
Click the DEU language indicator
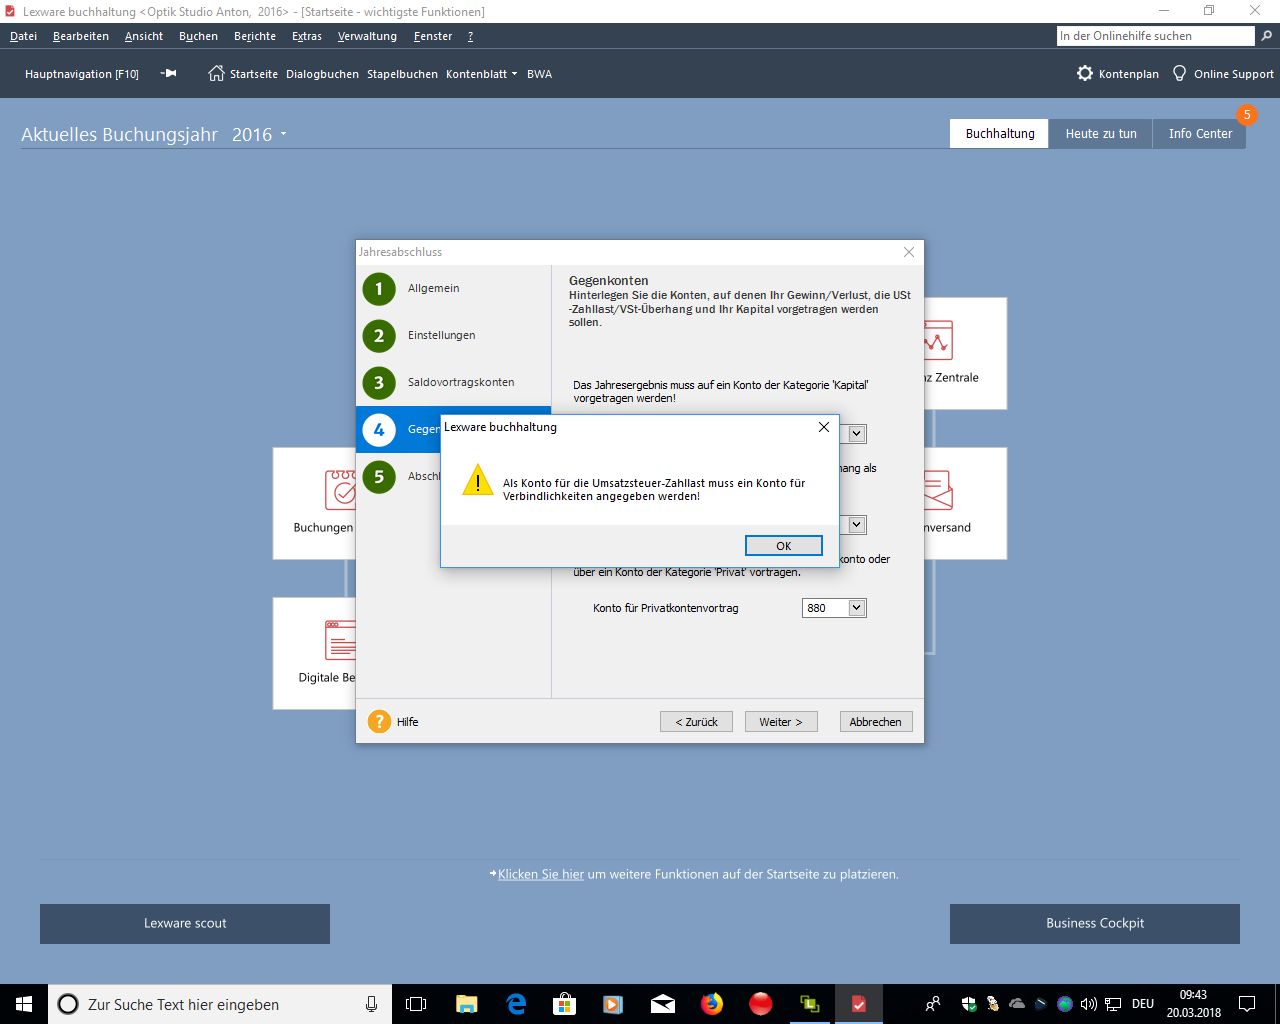[1143, 1004]
